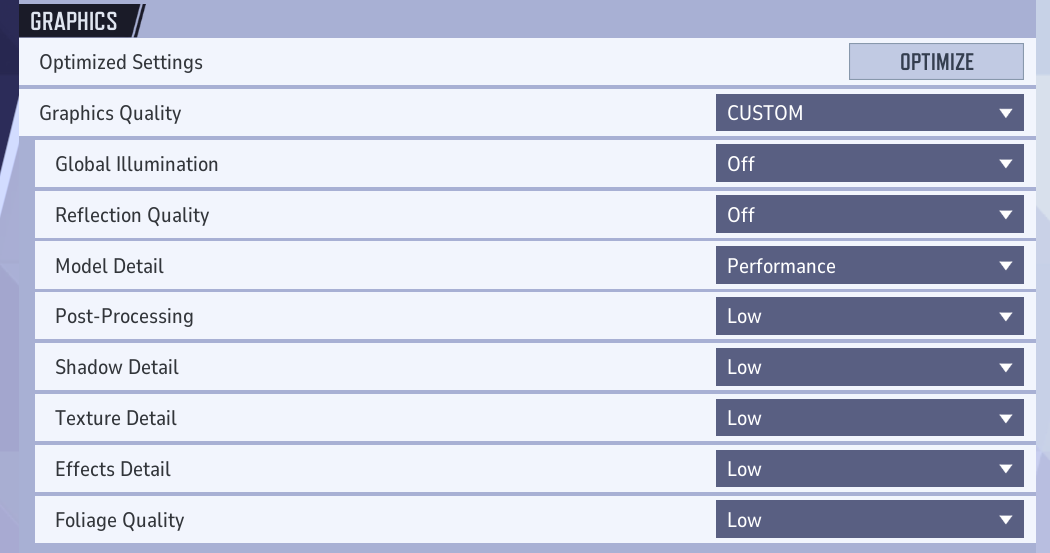Click the Post-Processing label
Screen dimensions: 1050x553
[x=124, y=317]
